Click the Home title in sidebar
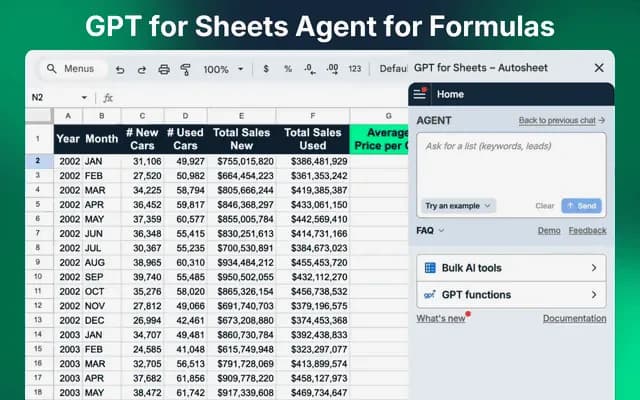640x400 pixels. (450, 94)
